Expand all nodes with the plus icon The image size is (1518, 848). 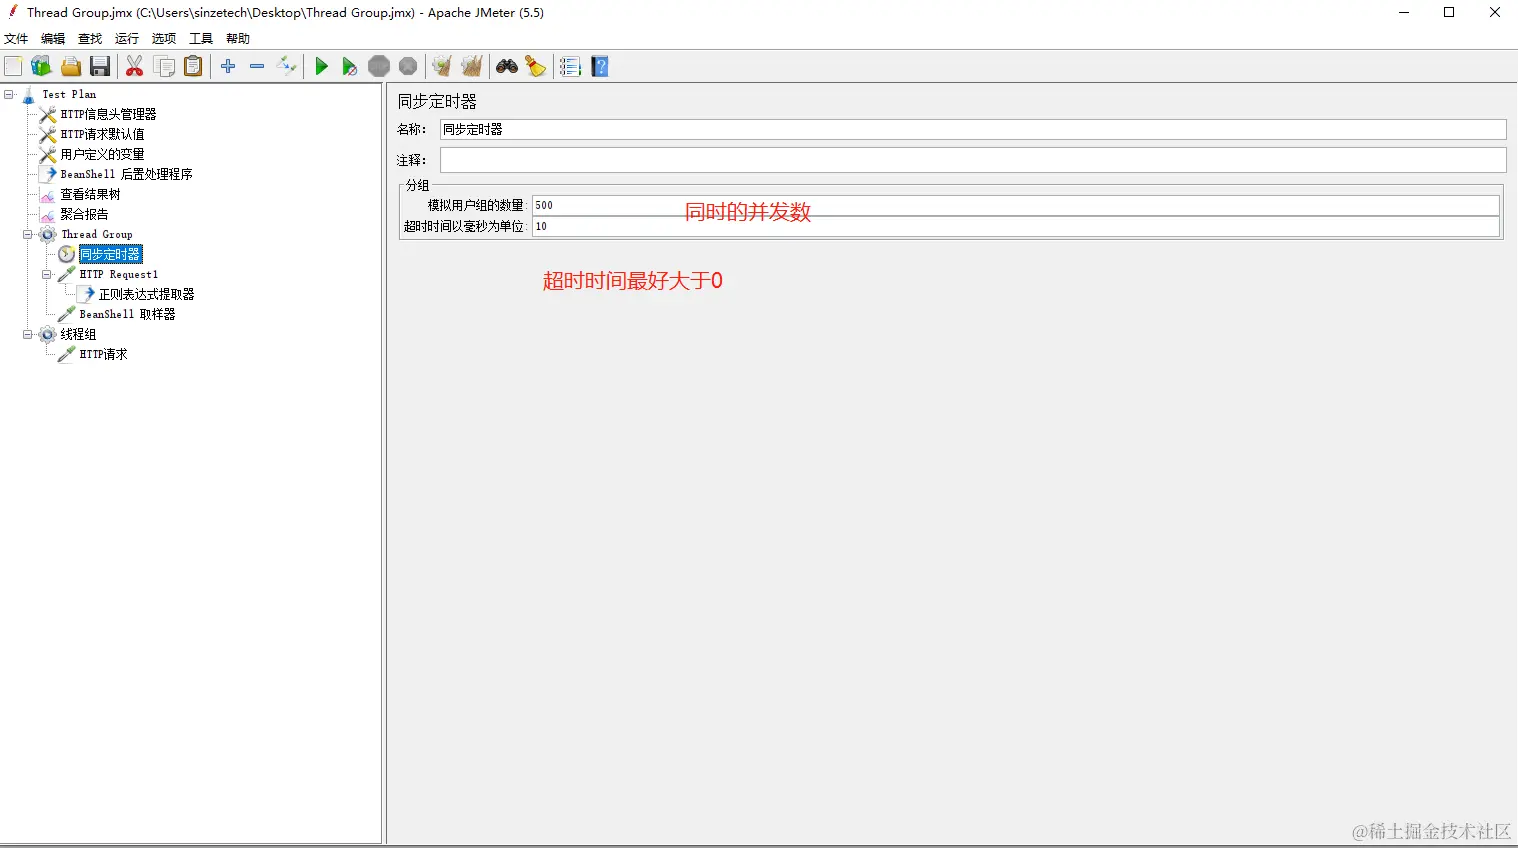tap(228, 66)
